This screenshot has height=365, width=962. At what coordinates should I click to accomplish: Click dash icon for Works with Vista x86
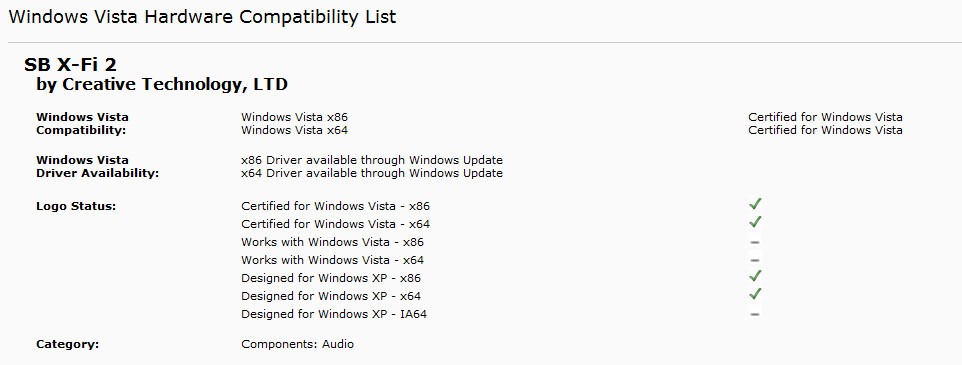point(755,242)
